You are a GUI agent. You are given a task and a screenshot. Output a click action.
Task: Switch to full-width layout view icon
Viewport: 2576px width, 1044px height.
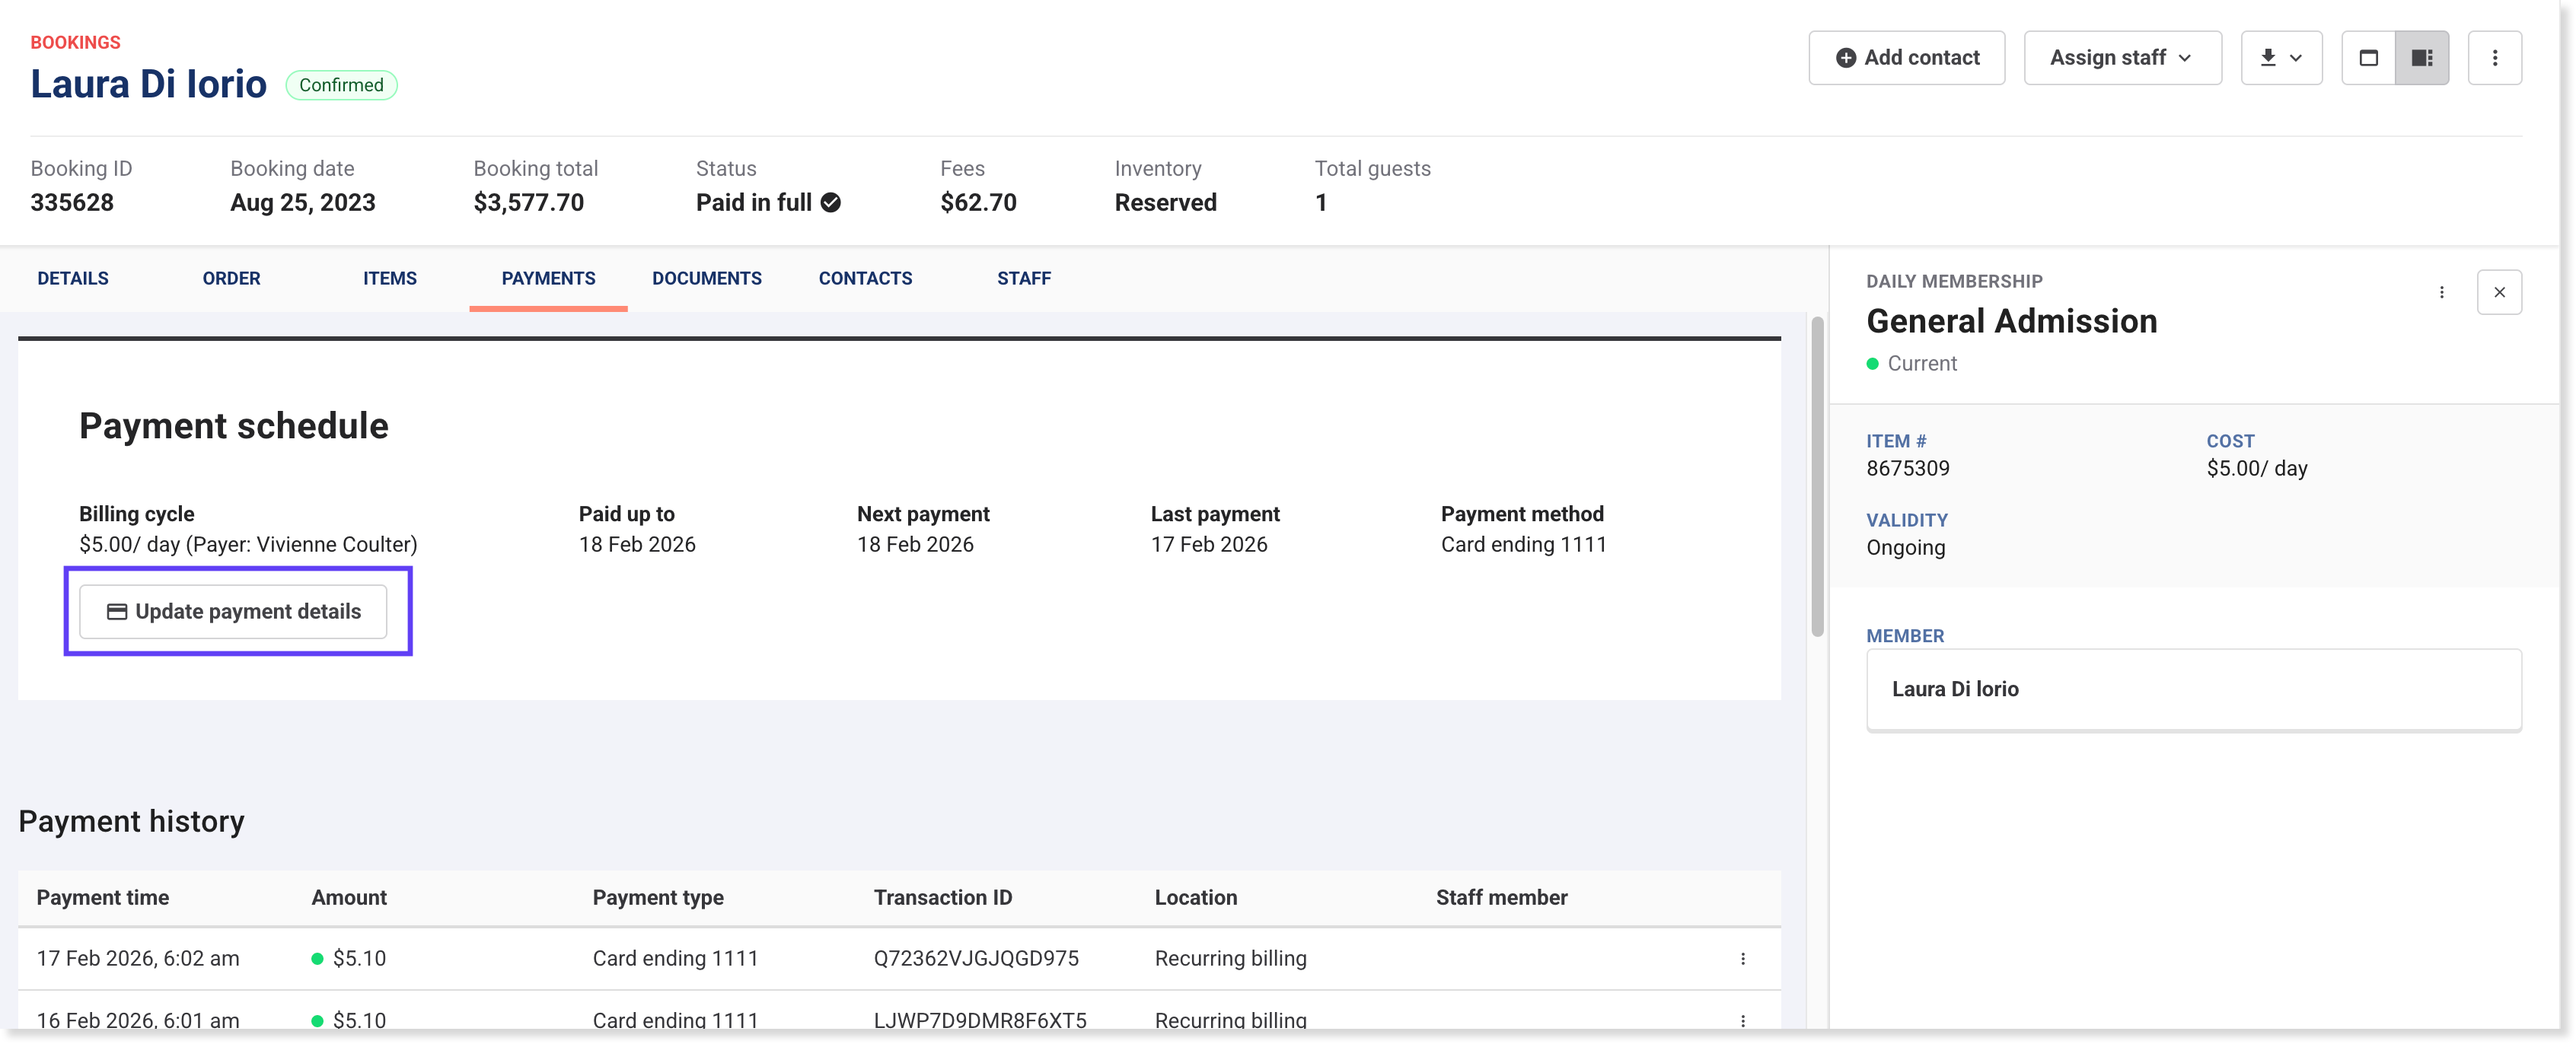pos(2368,58)
